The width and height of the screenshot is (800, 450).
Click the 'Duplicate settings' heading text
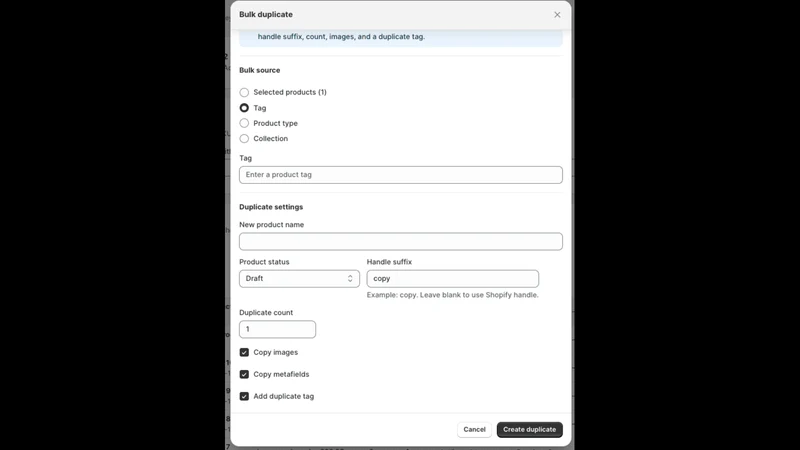271,207
